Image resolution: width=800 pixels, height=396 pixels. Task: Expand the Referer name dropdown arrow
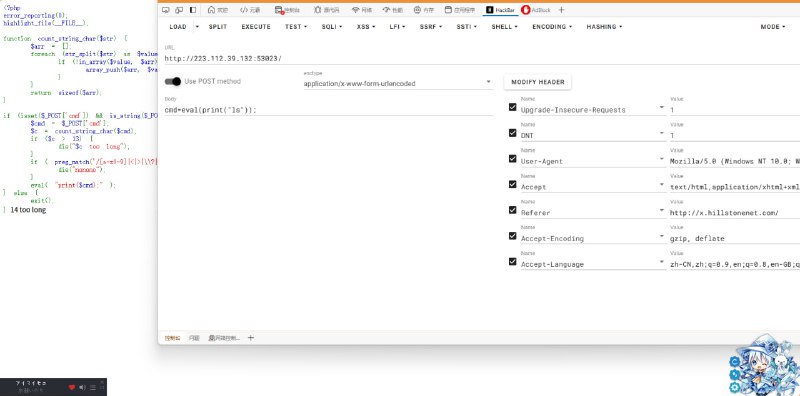[x=662, y=210]
